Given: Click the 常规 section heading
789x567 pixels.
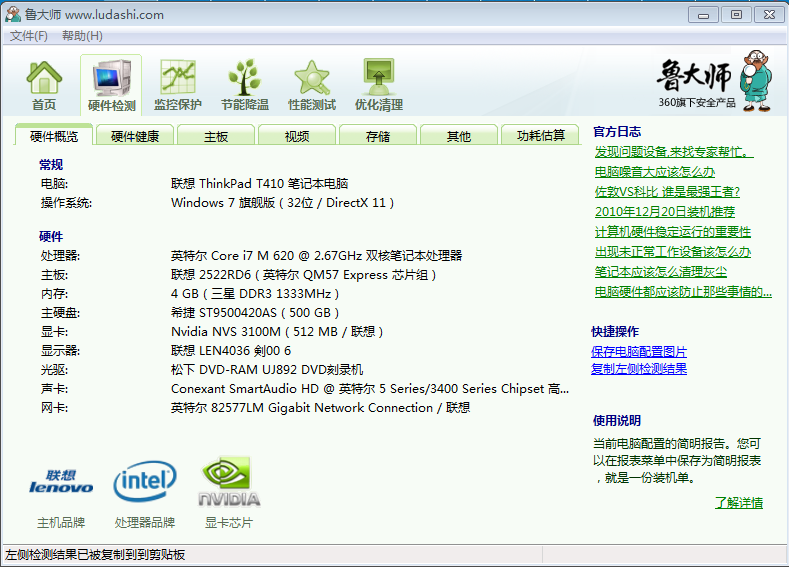Looking at the screenshot, I should pyautogui.click(x=51, y=165).
